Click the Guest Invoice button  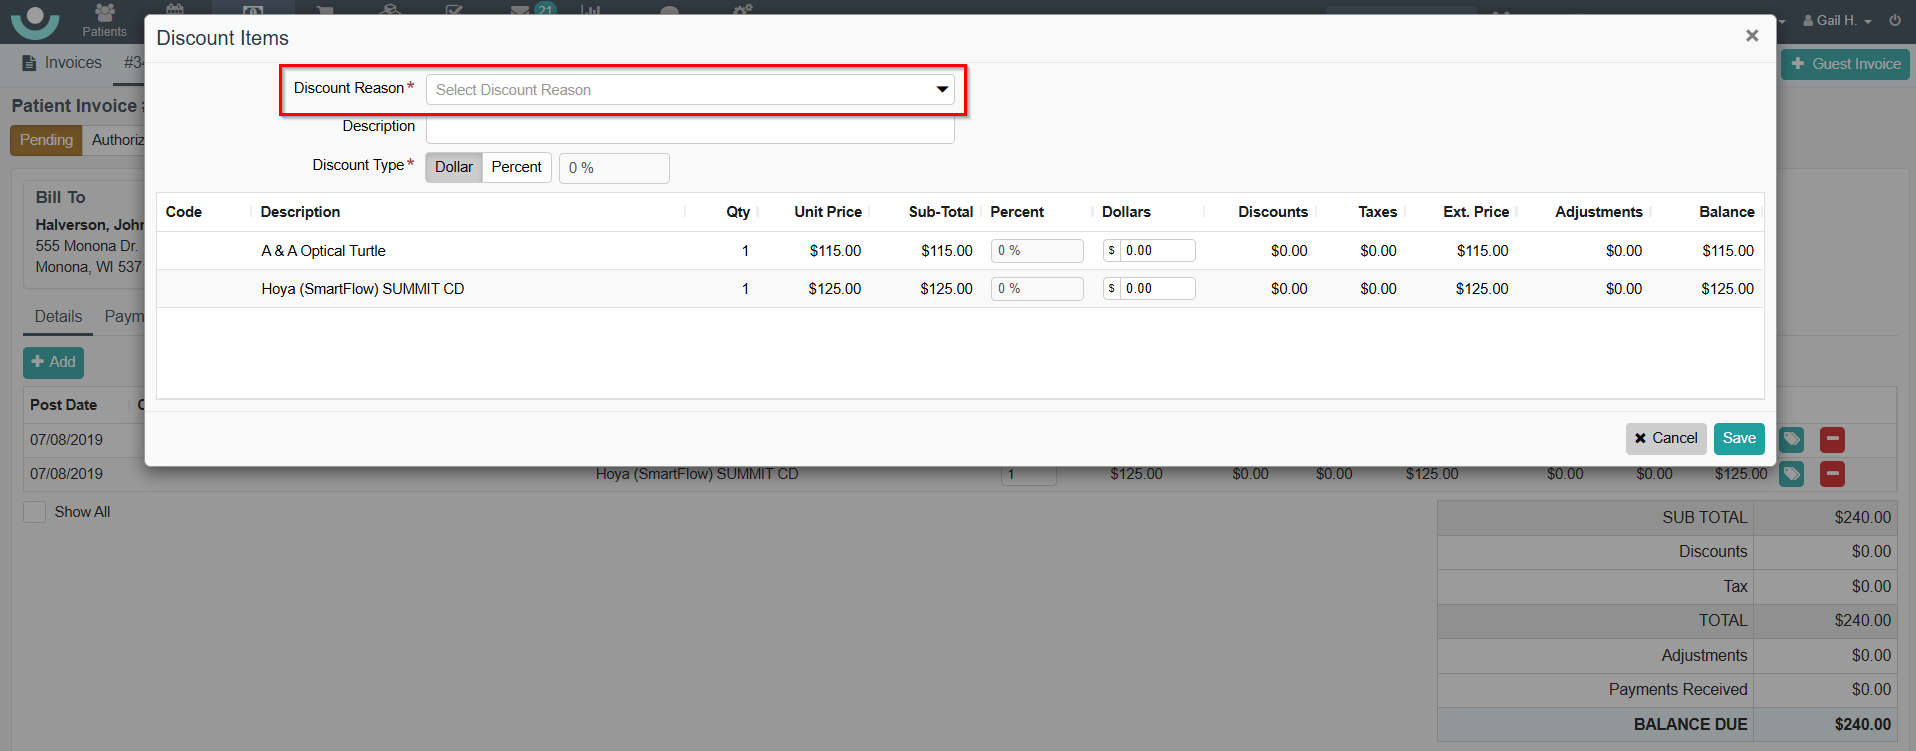point(1845,64)
